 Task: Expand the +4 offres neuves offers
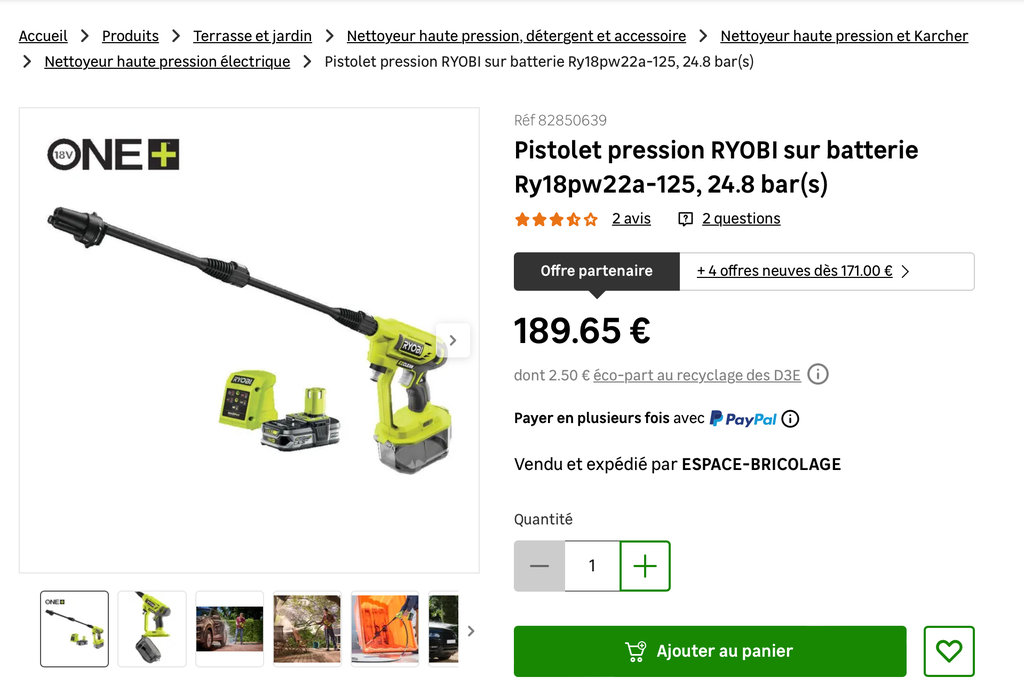pyautogui.click(x=803, y=271)
